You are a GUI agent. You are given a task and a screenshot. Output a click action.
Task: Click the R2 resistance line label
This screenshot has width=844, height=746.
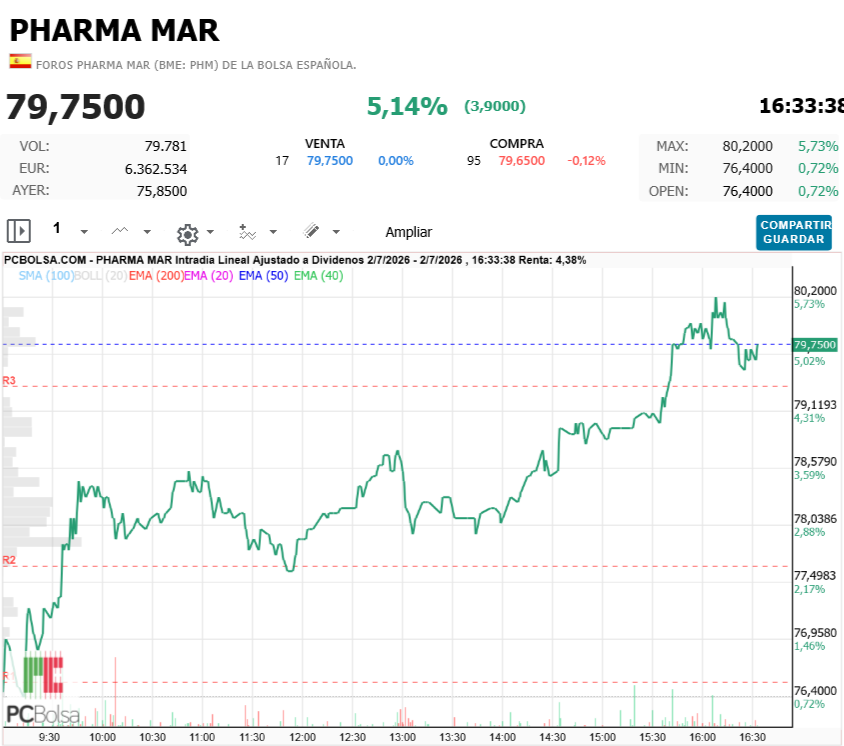pyautogui.click(x=9, y=560)
